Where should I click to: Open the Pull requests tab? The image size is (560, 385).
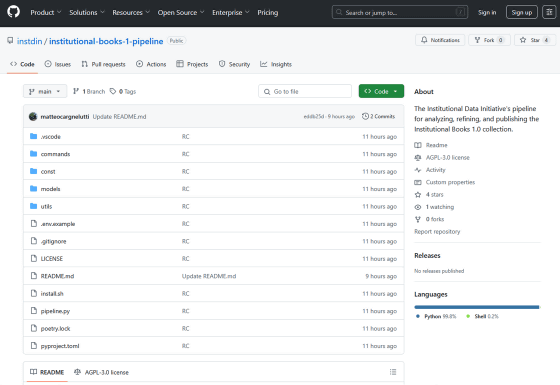[103, 64]
